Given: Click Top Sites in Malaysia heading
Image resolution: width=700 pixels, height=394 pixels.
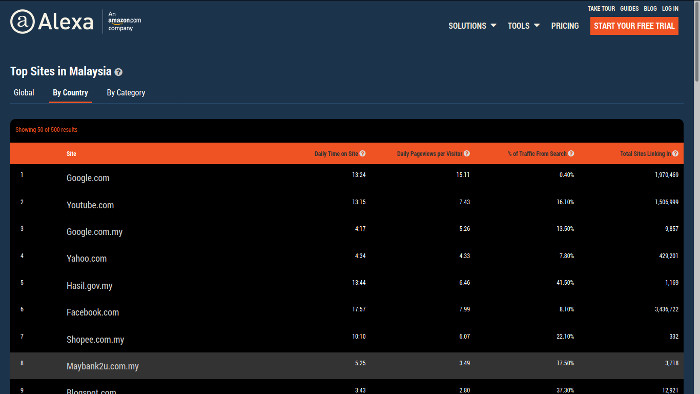Looking at the screenshot, I should pos(61,71).
